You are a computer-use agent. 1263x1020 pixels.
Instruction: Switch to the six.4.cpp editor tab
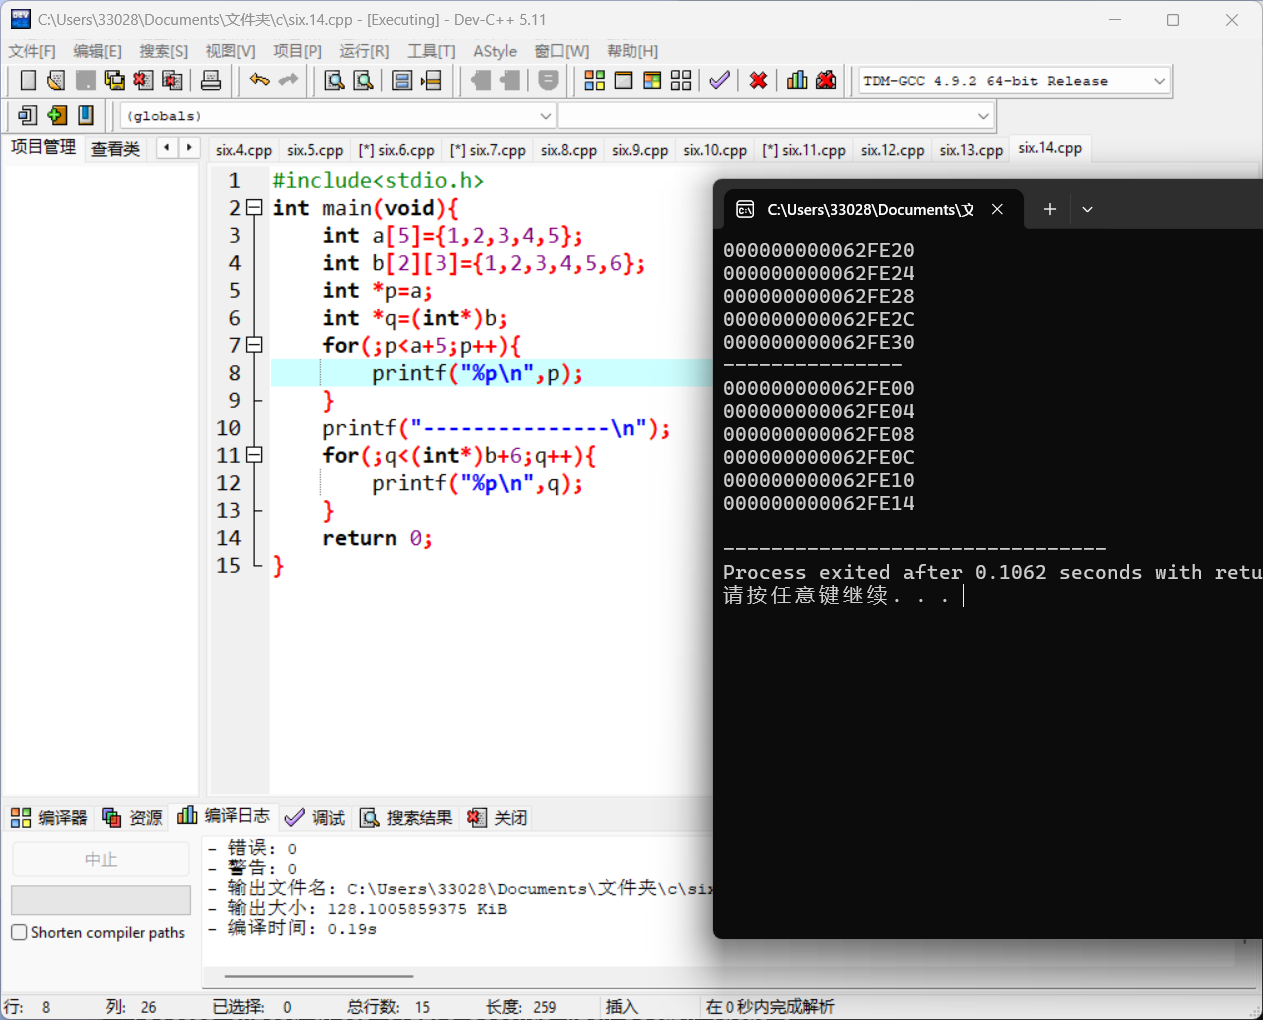(x=244, y=150)
